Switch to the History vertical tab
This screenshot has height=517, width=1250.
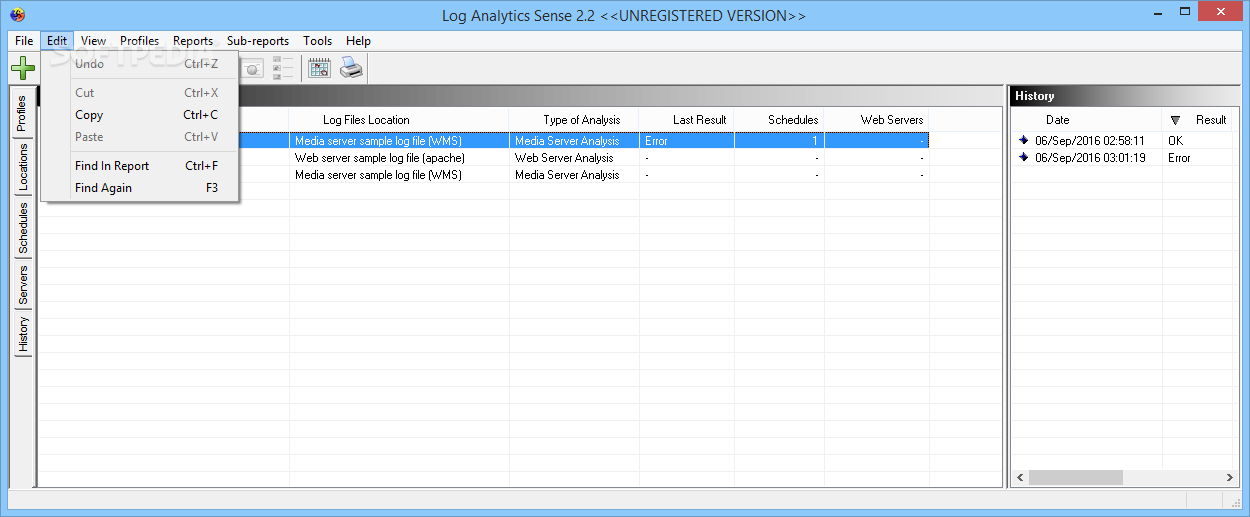click(23, 334)
